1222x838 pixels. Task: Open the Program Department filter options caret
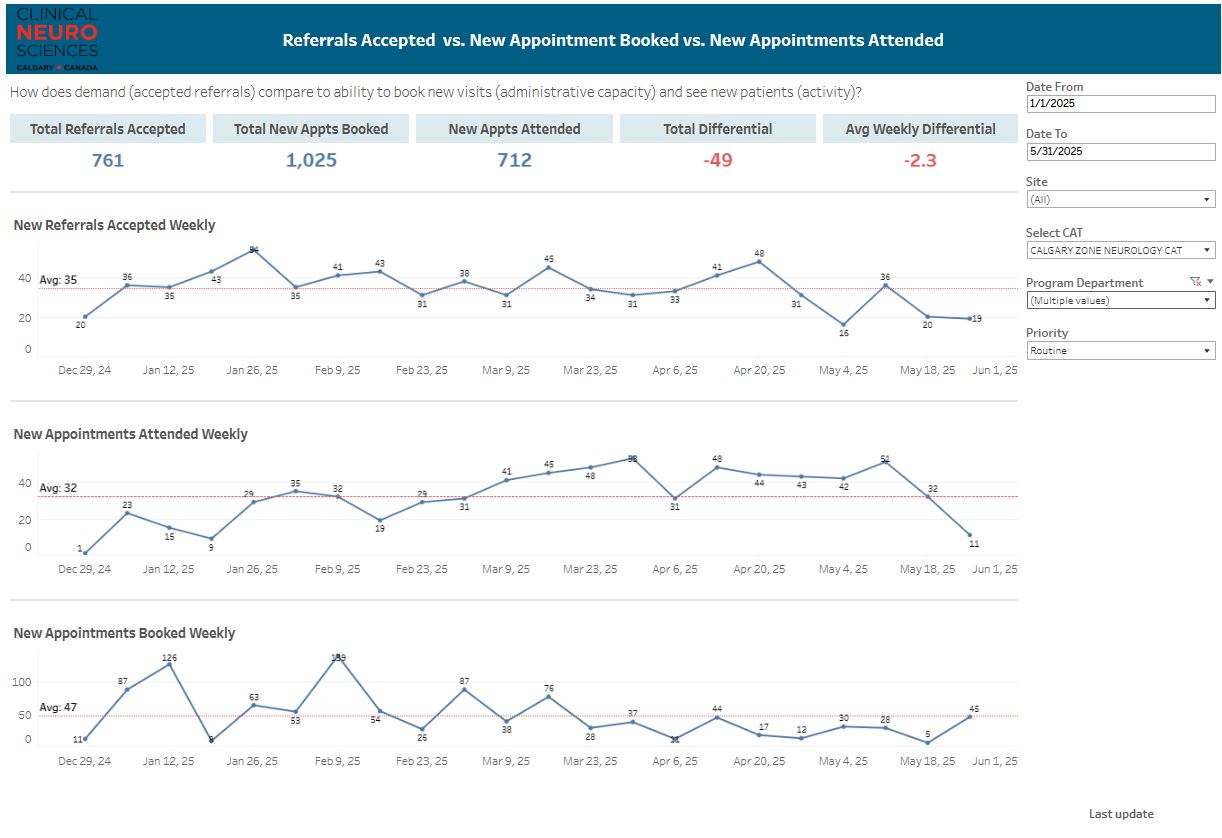point(1210,282)
